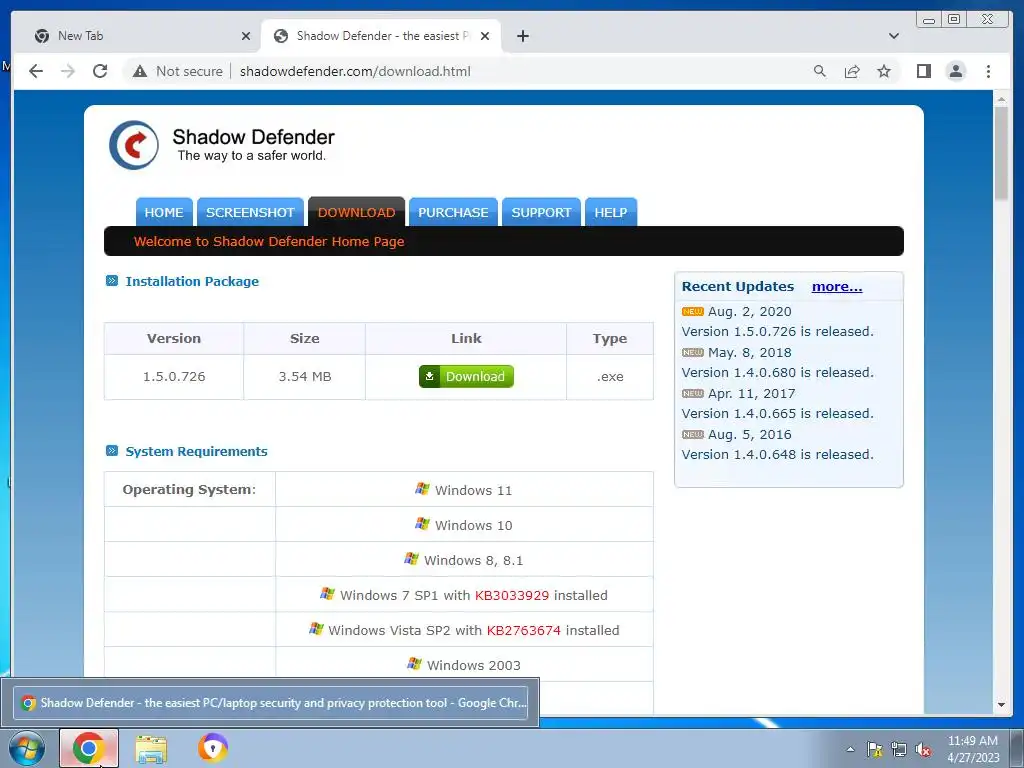Viewport: 1024px width, 768px height.
Task: Click the Chrome window preview thumbnail
Action: [x=270, y=703]
